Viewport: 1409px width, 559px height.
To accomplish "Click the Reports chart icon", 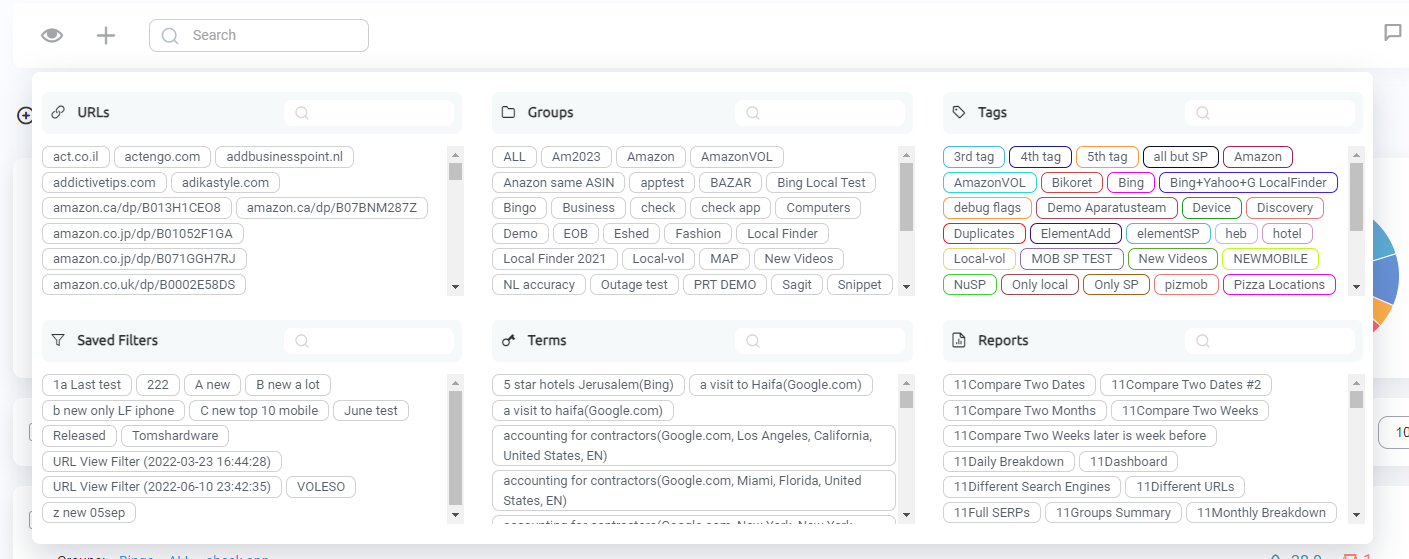I will 959,341.
